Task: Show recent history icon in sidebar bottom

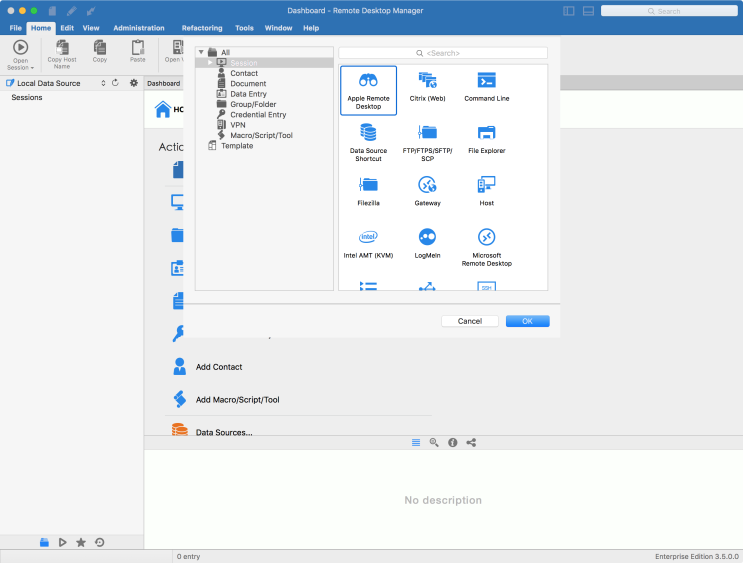Action: (x=100, y=542)
